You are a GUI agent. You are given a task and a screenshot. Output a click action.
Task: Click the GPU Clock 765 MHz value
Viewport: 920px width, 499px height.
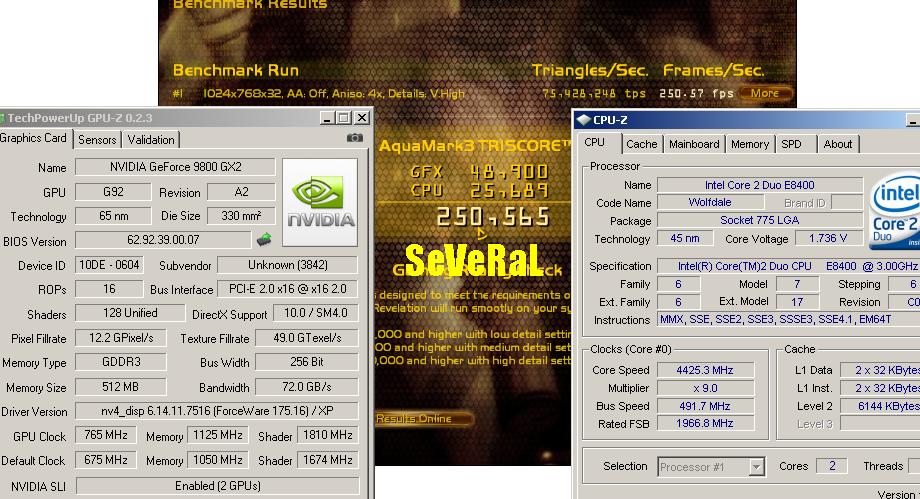pyautogui.click(x=106, y=435)
